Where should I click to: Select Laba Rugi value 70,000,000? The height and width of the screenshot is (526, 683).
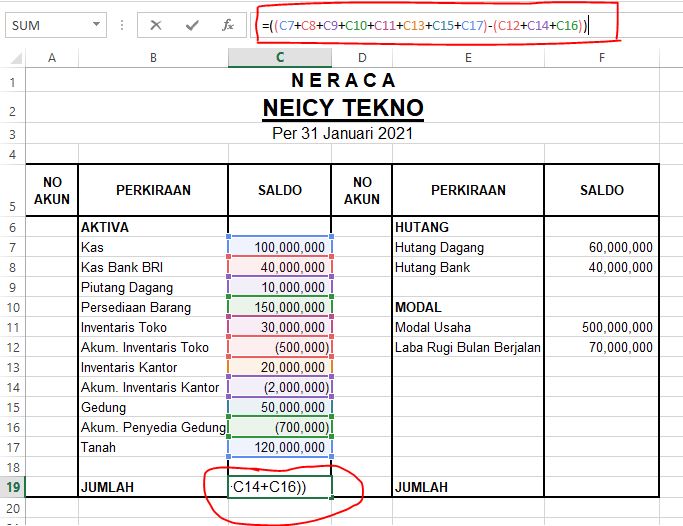pyautogui.click(x=602, y=347)
